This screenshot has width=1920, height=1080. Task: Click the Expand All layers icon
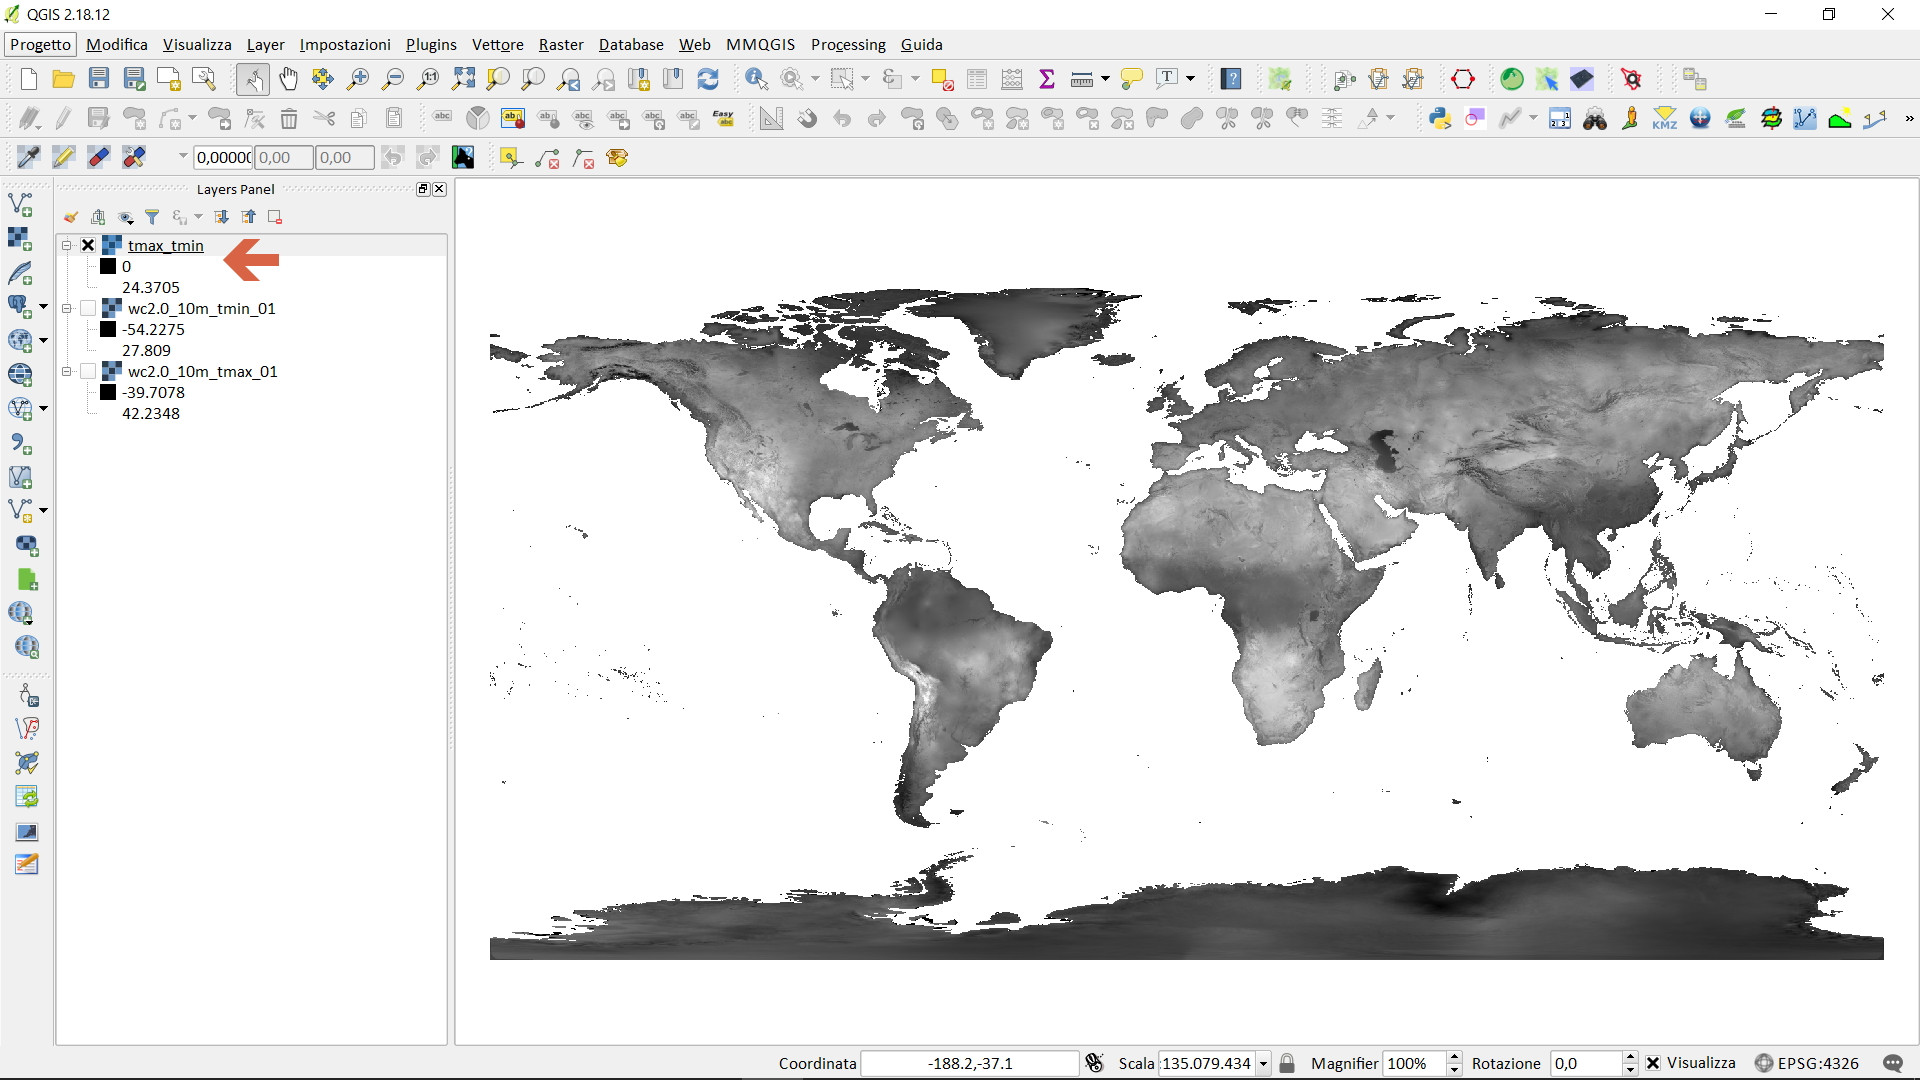coord(221,217)
